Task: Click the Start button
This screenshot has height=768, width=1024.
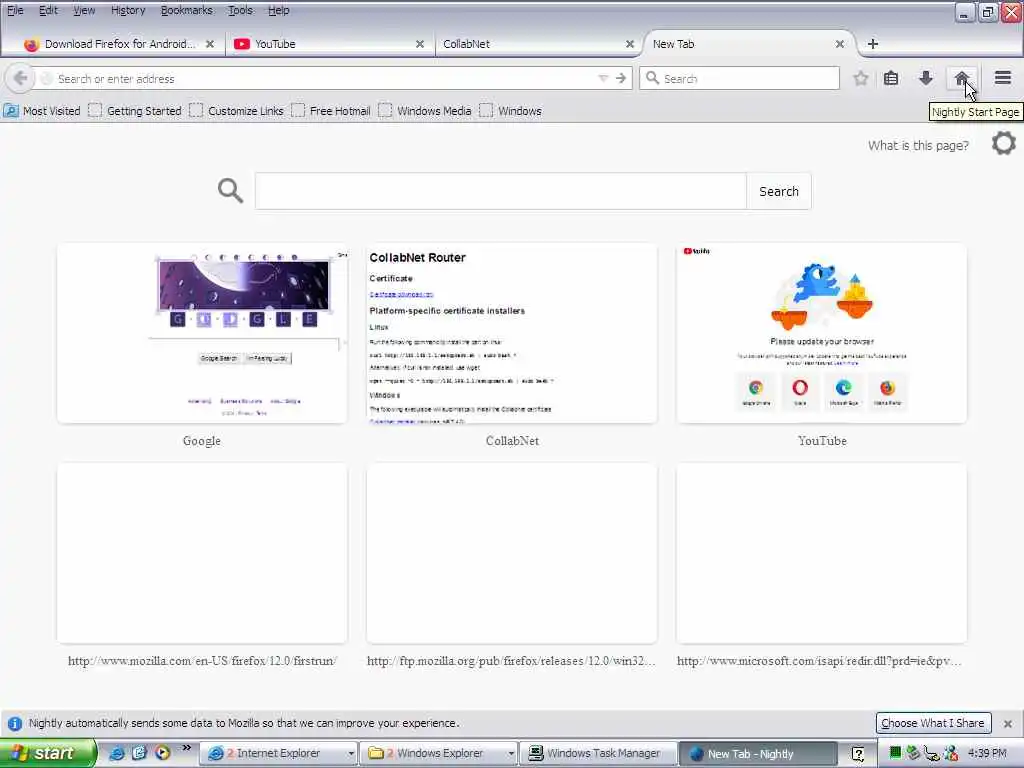Action: tap(48, 753)
